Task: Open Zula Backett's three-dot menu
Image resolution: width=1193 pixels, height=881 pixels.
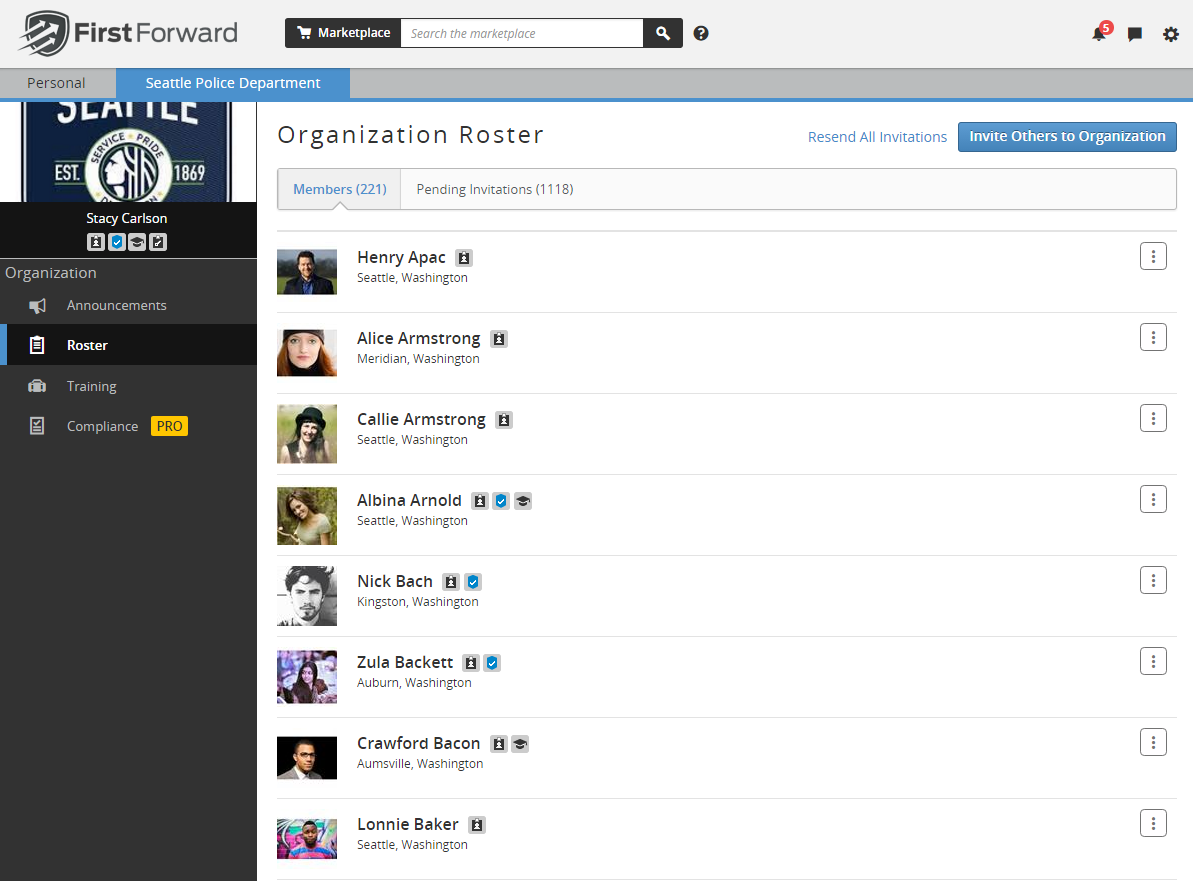Action: tap(1153, 661)
